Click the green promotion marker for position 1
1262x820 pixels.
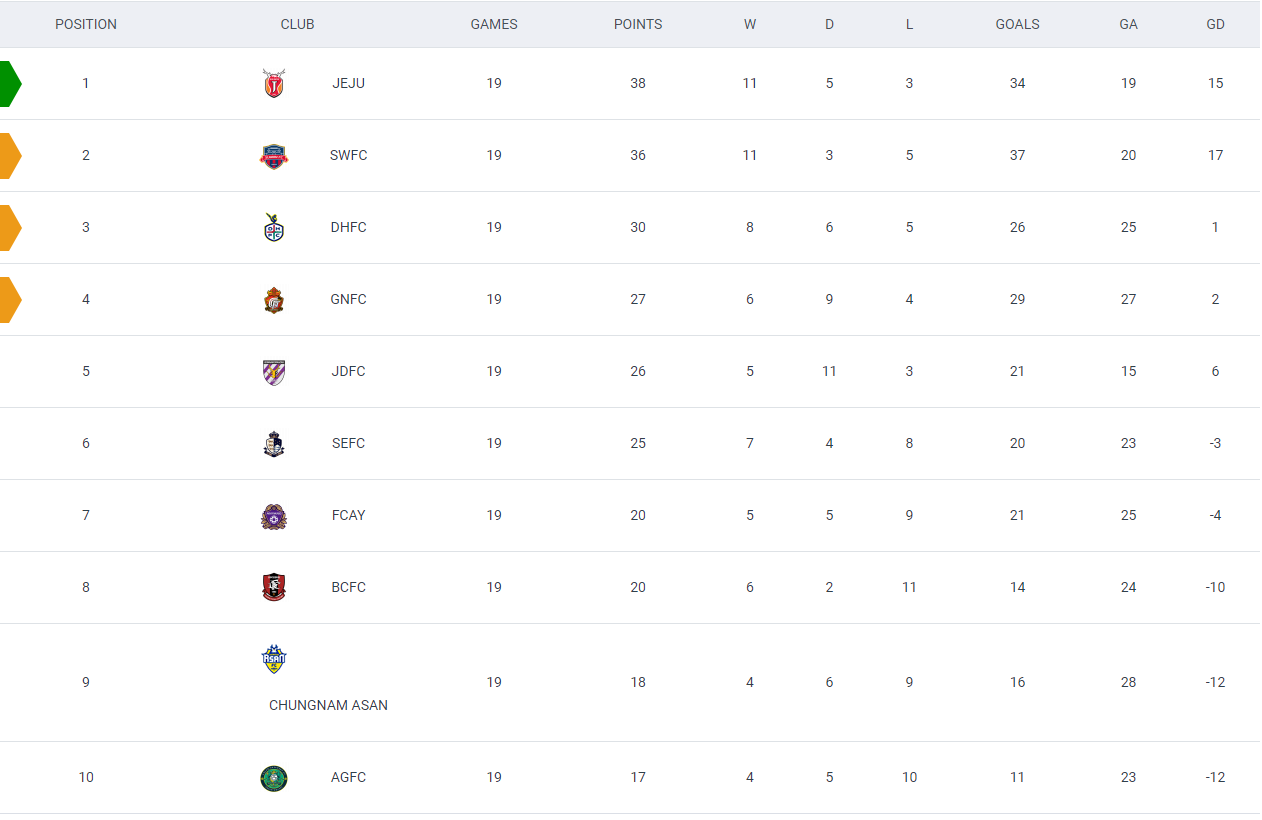click(x=10, y=83)
